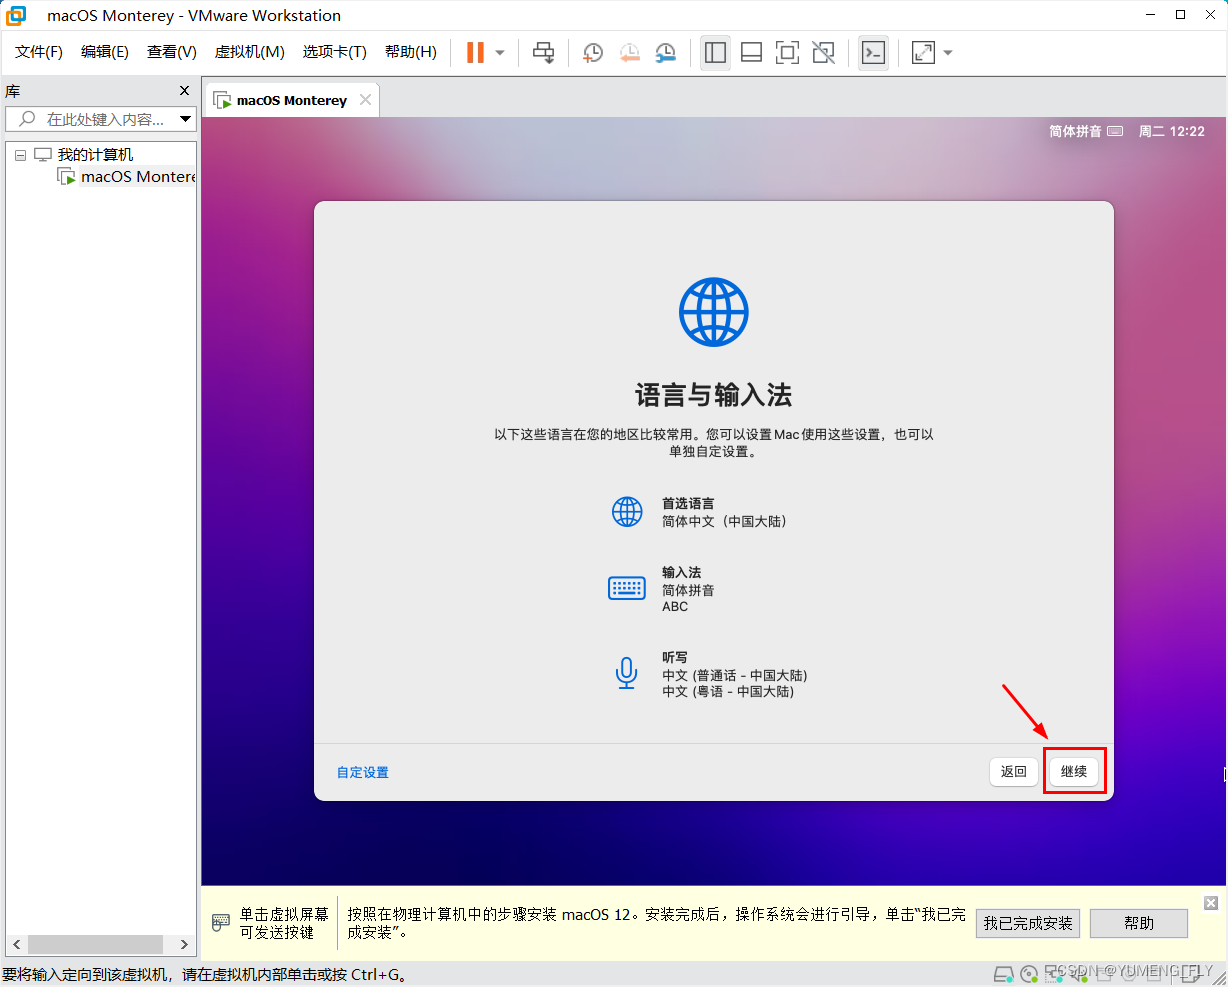Switch to the macOS Monterey tab
This screenshot has width=1228, height=987.
pyautogui.click(x=292, y=100)
